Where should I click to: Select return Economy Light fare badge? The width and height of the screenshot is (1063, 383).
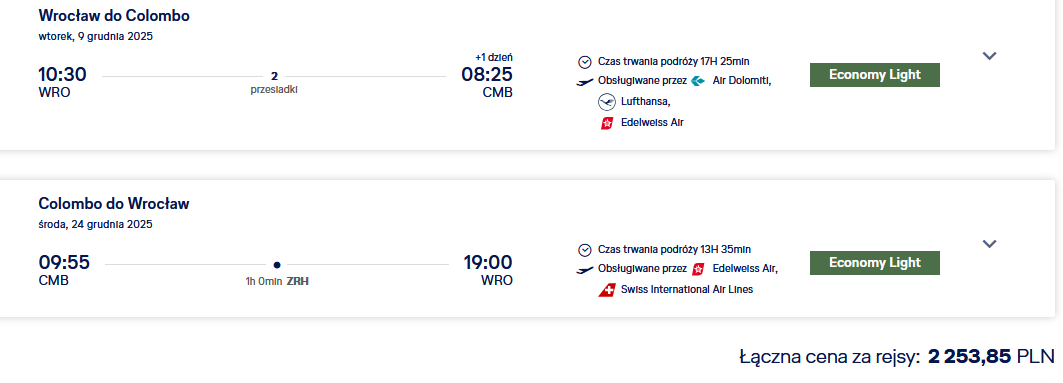875,262
